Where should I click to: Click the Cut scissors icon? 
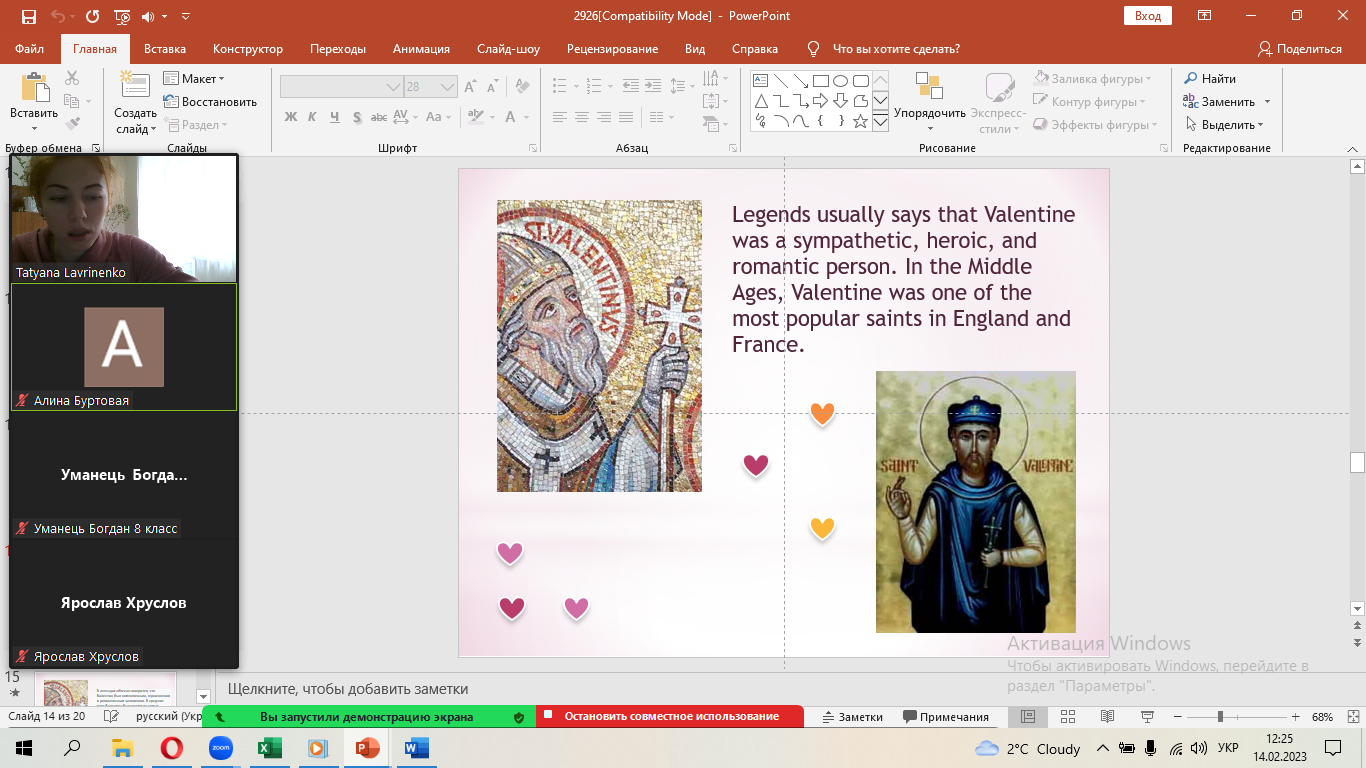(x=72, y=78)
